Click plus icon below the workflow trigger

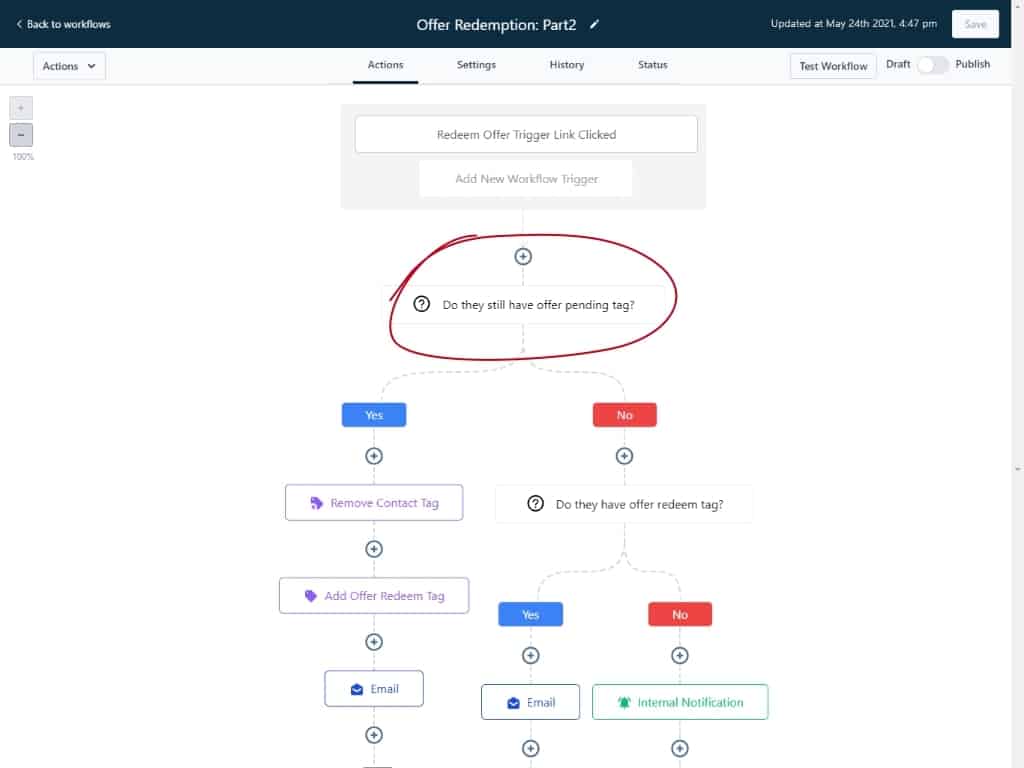pyautogui.click(x=523, y=256)
